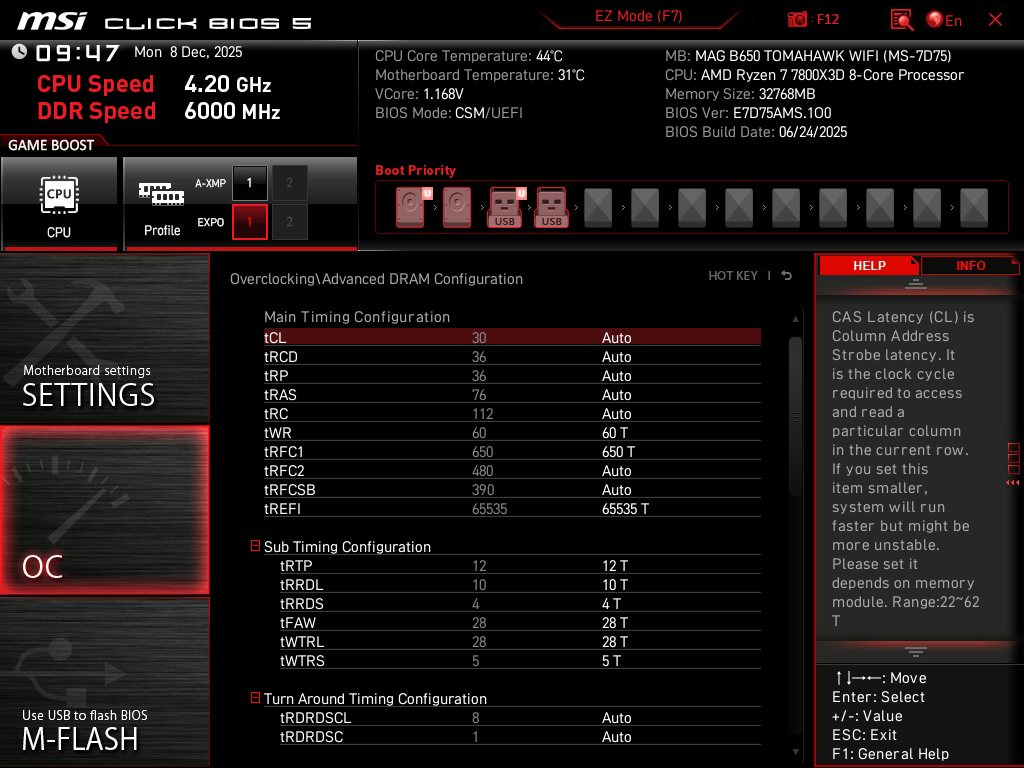This screenshot has height=768, width=1024.
Task: Open the HOT KEY list
Action: 733,276
